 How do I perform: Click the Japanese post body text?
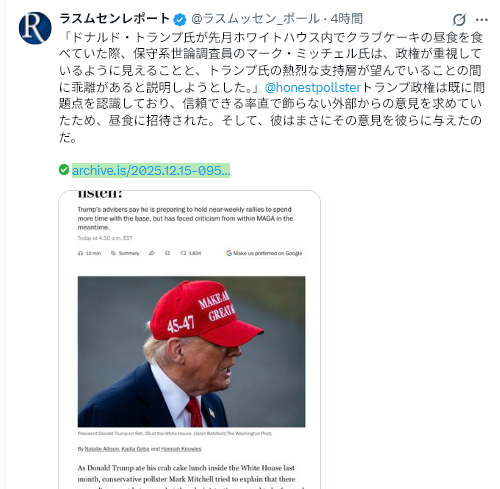(x=272, y=87)
